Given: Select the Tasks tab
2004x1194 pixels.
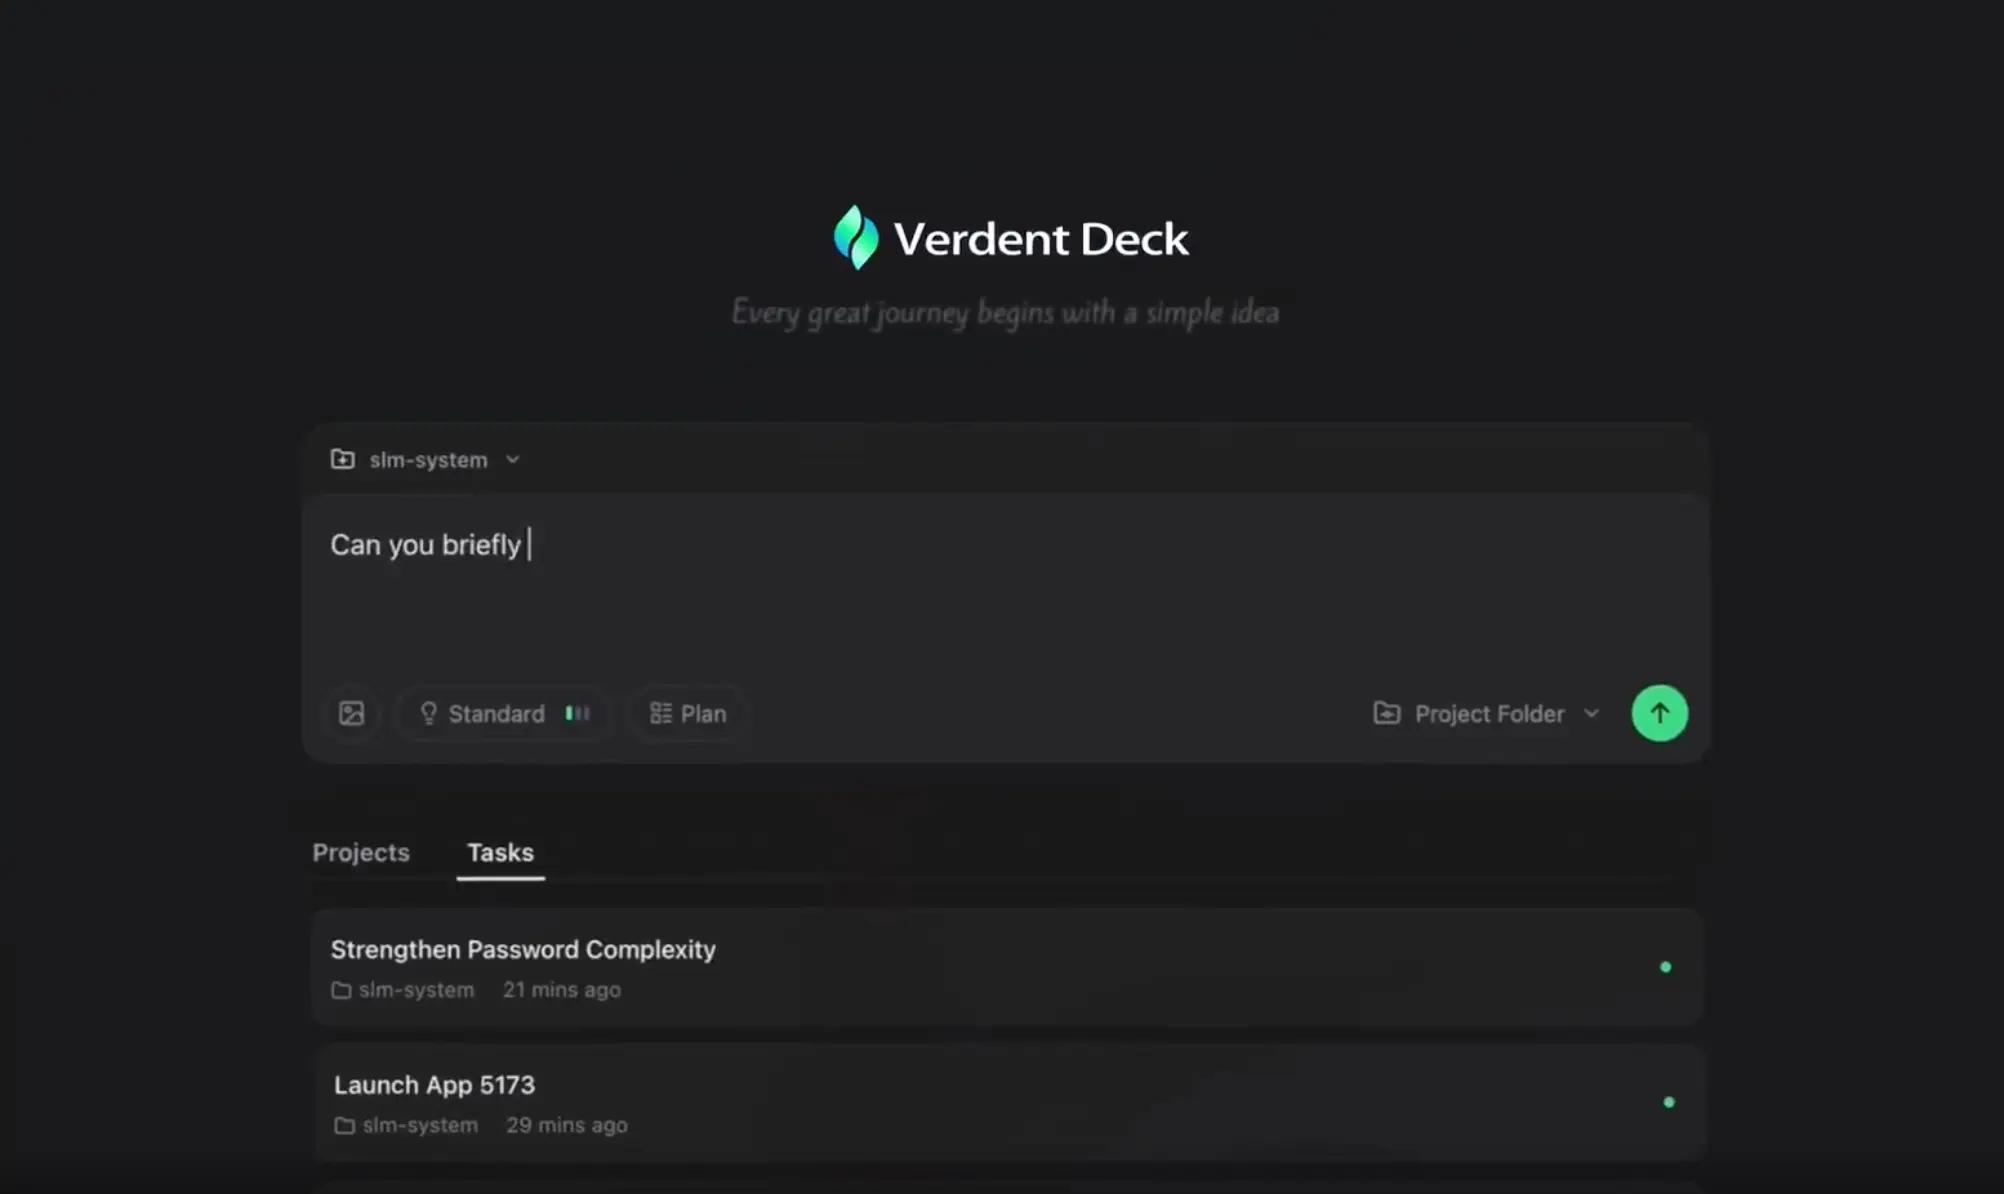Looking at the screenshot, I should [x=500, y=852].
